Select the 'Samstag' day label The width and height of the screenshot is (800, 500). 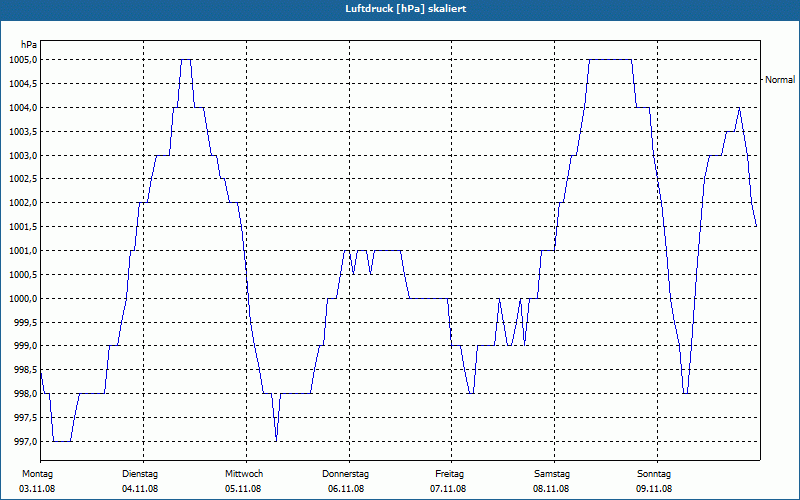pyautogui.click(x=552, y=474)
